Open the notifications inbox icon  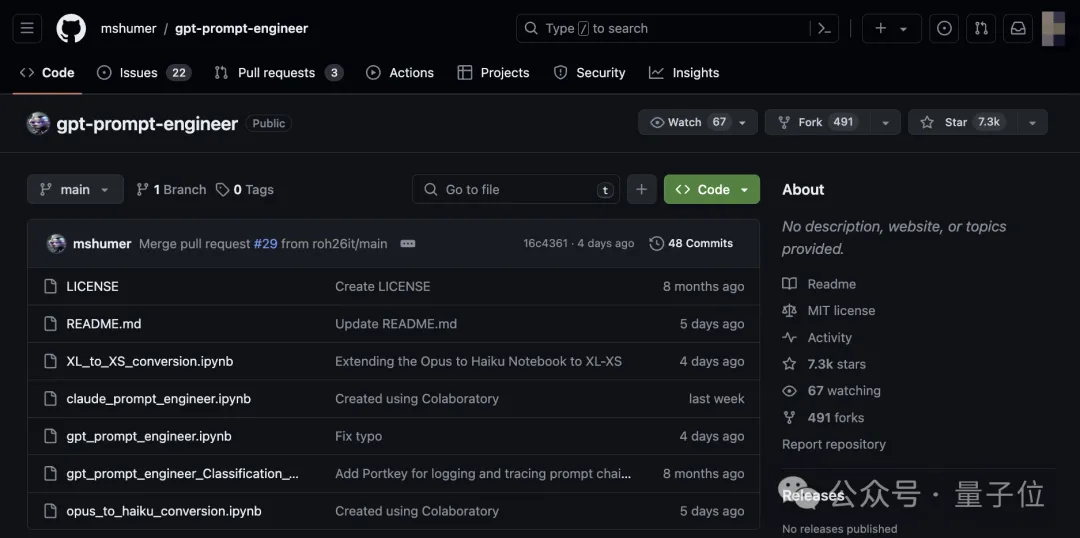pyautogui.click(x=1017, y=28)
